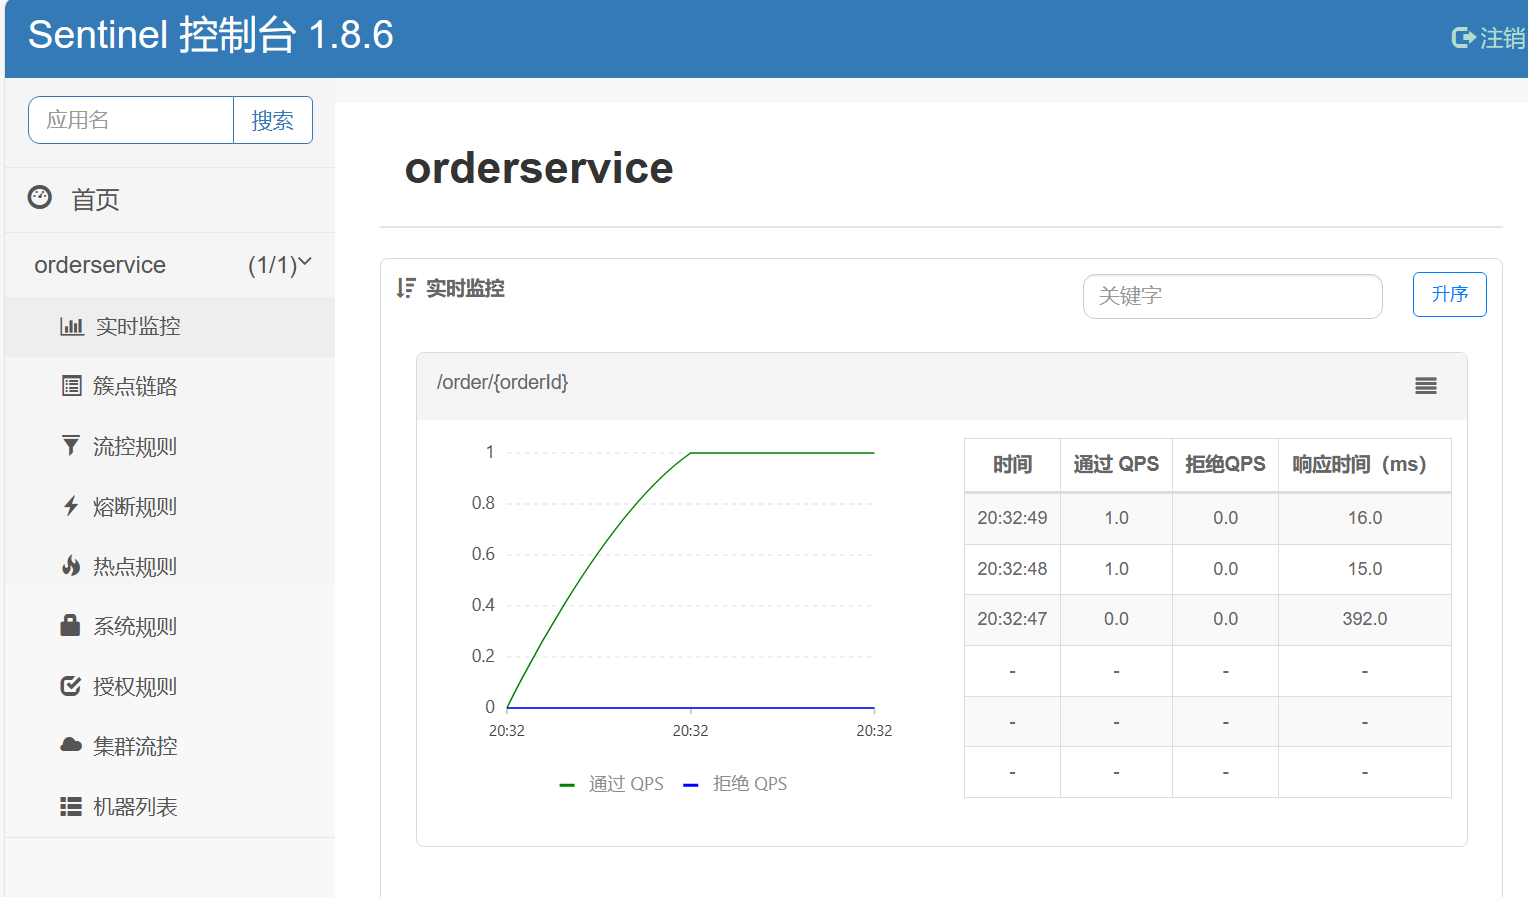Click the 通过 QPS column header
The image size is (1528, 897).
(1116, 464)
